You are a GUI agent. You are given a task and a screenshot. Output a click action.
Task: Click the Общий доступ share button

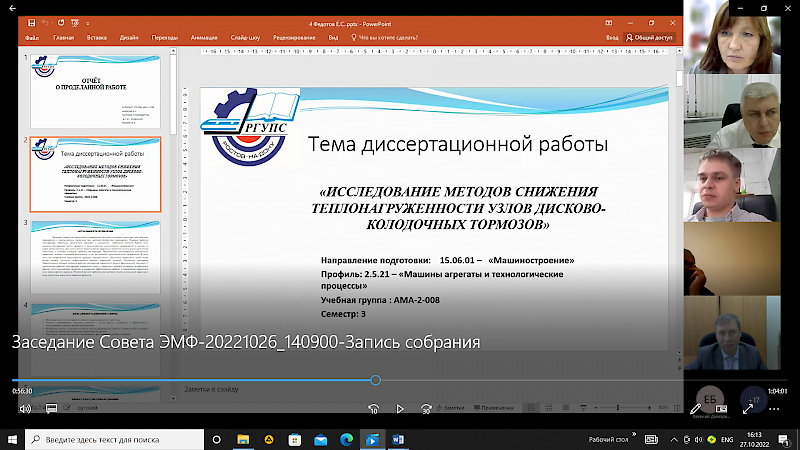click(651, 37)
